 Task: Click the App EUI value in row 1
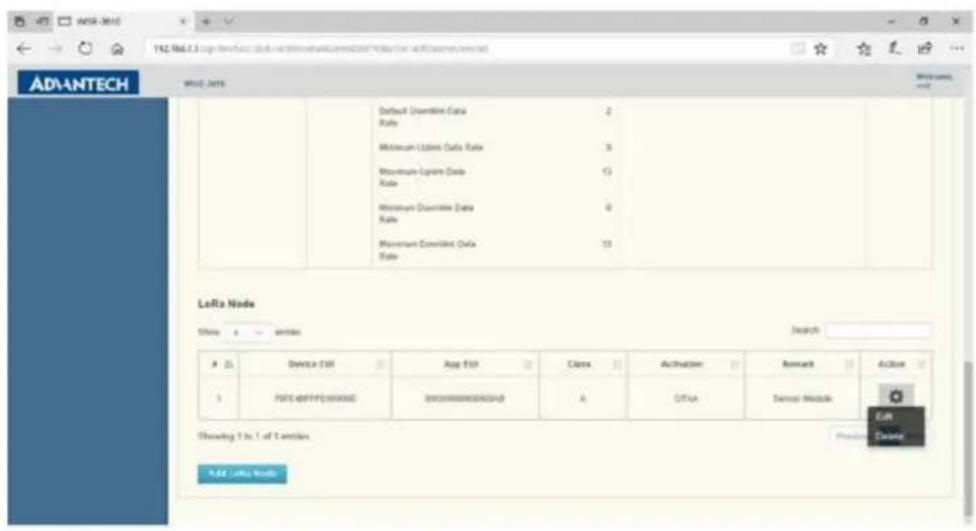(x=465, y=398)
